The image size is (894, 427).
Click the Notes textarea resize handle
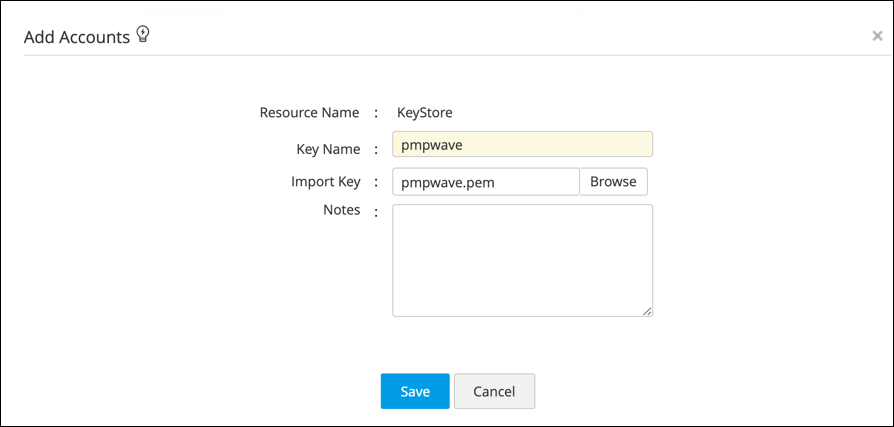click(x=647, y=311)
